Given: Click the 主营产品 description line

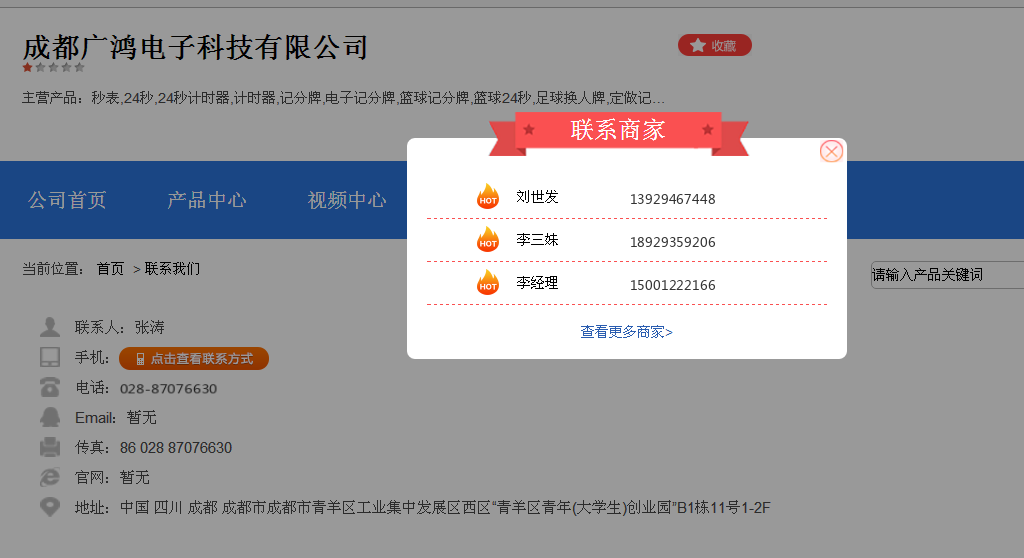Looking at the screenshot, I should (344, 98).
